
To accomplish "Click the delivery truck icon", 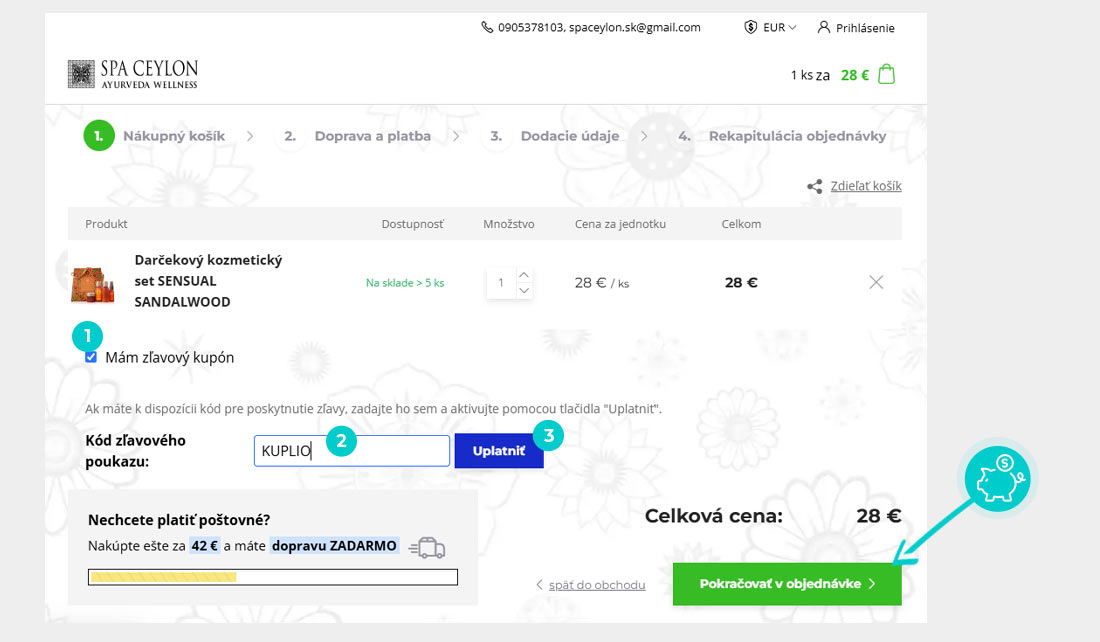I will (427, 548).
